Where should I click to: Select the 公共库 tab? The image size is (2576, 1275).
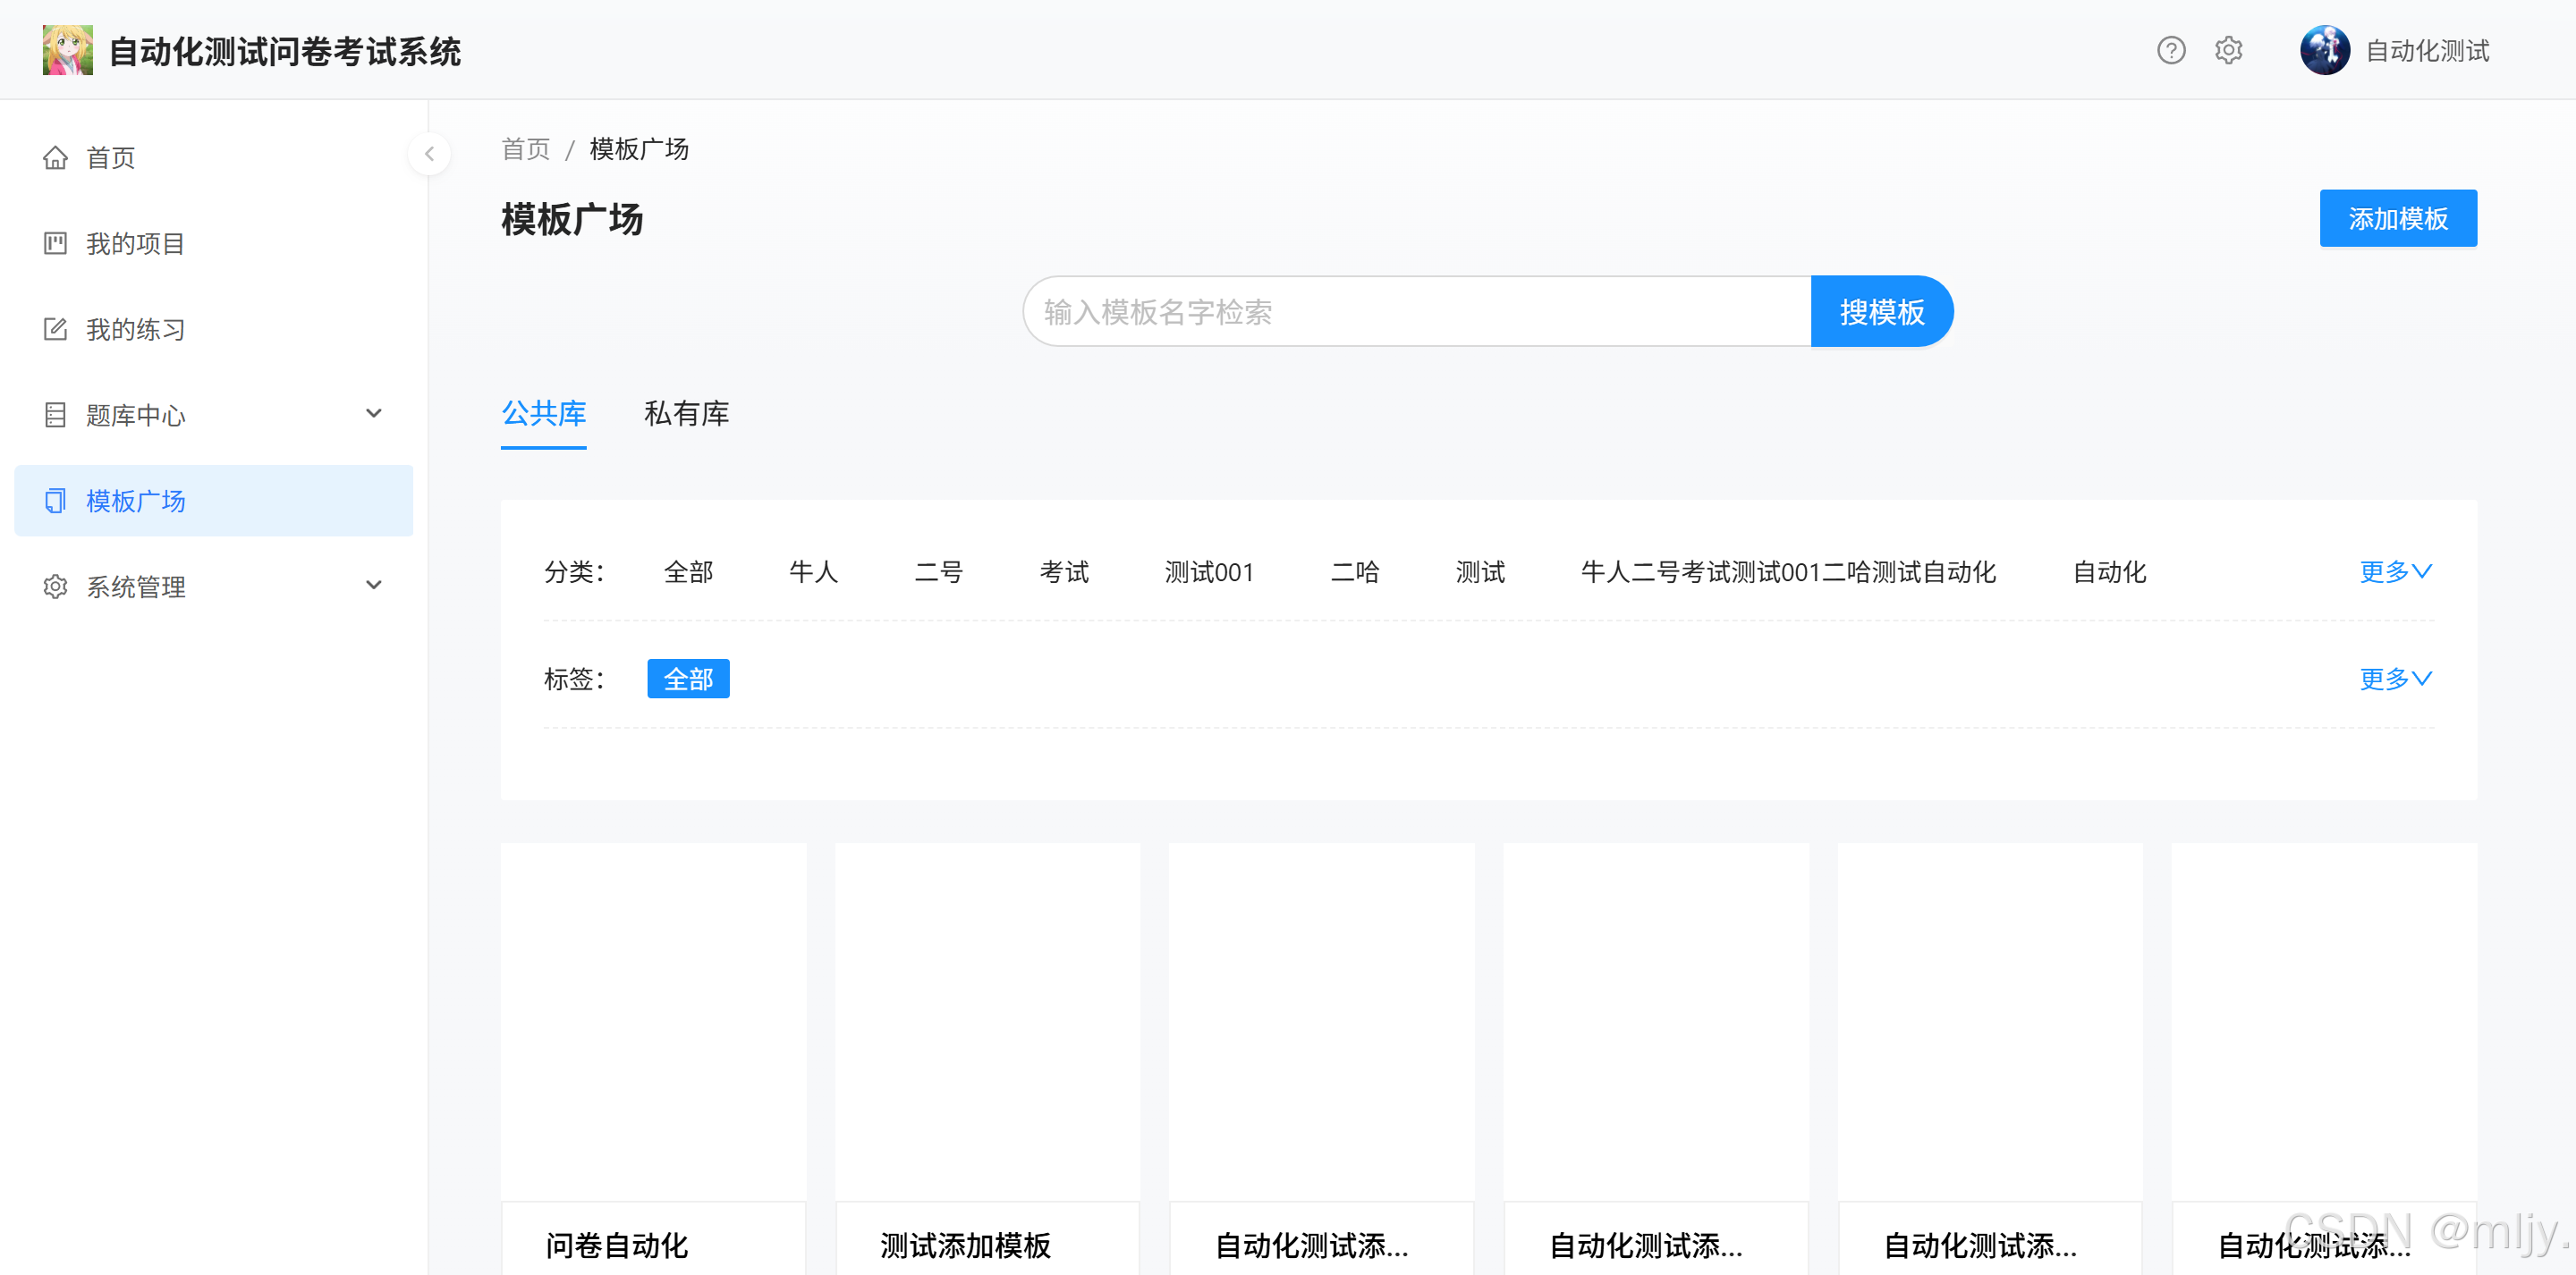click(x=543, y=414)
